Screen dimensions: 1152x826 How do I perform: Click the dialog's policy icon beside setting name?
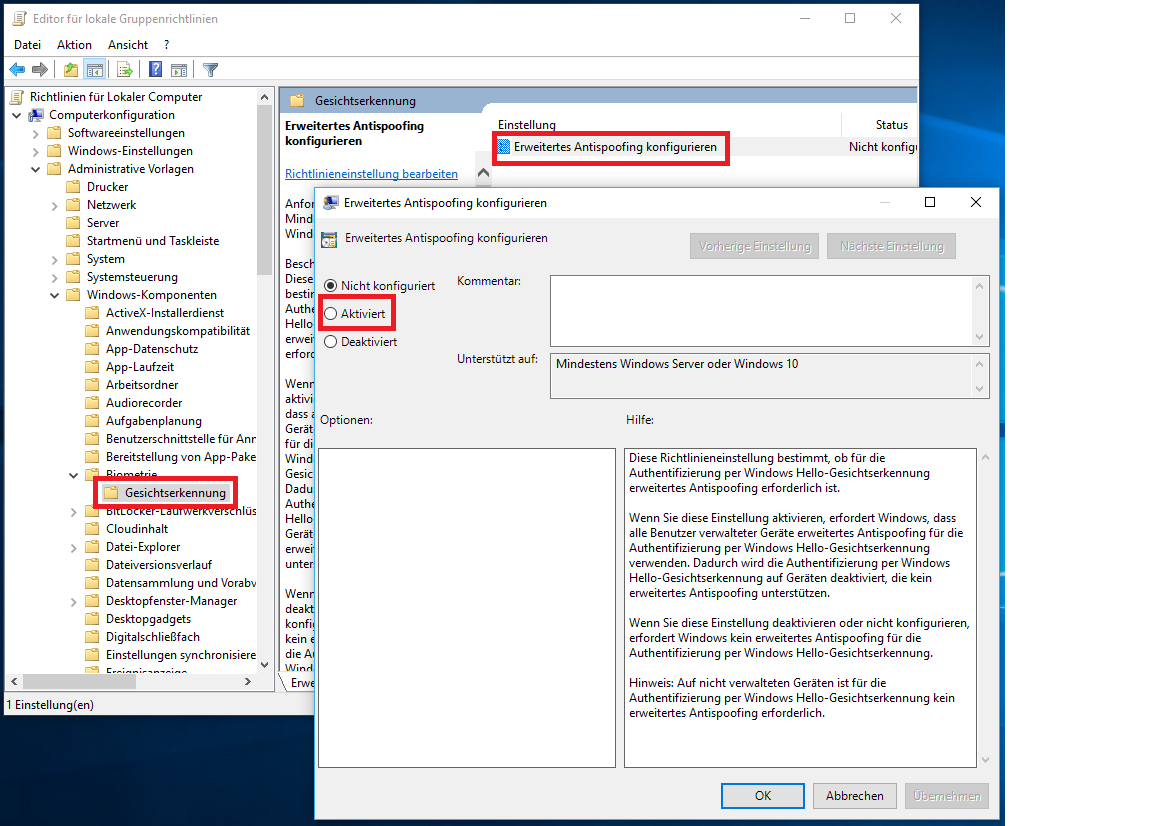tap(329, 239)
